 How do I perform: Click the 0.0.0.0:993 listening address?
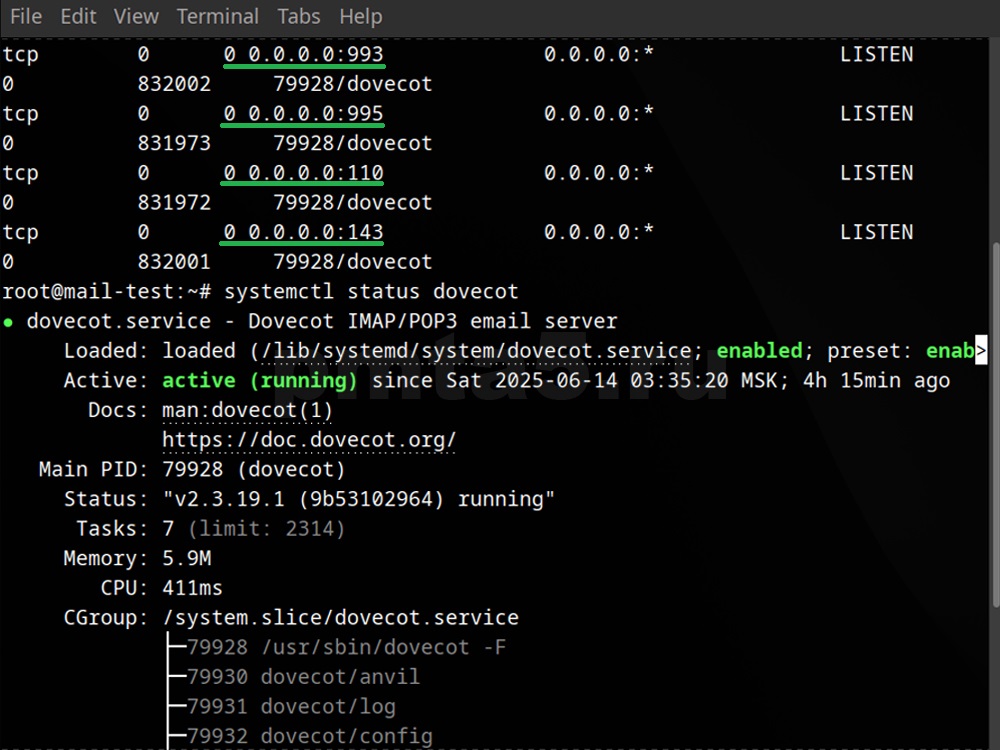(316, 54)
